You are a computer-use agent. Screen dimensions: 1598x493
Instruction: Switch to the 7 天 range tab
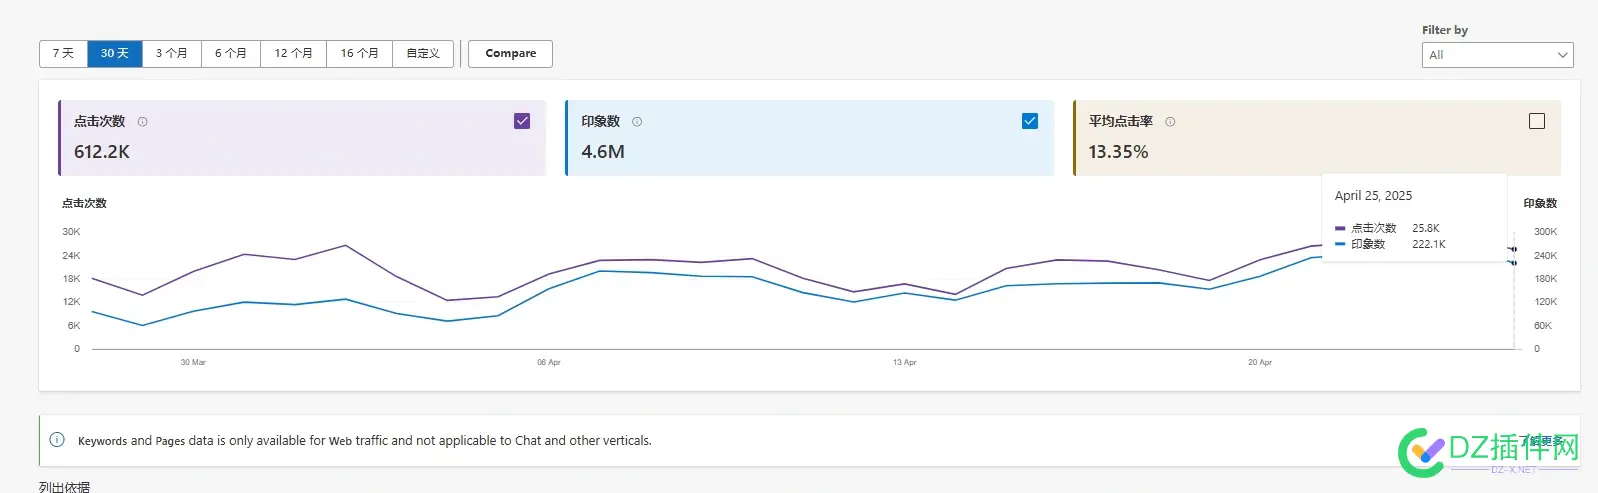pyautogui.click(x=63, y=53)
